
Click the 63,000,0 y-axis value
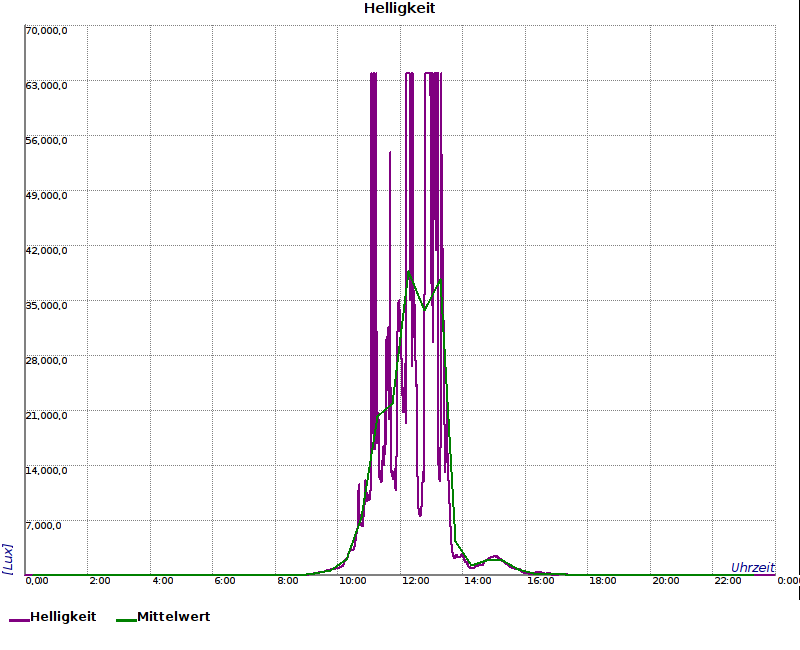[x=46, y=85]
